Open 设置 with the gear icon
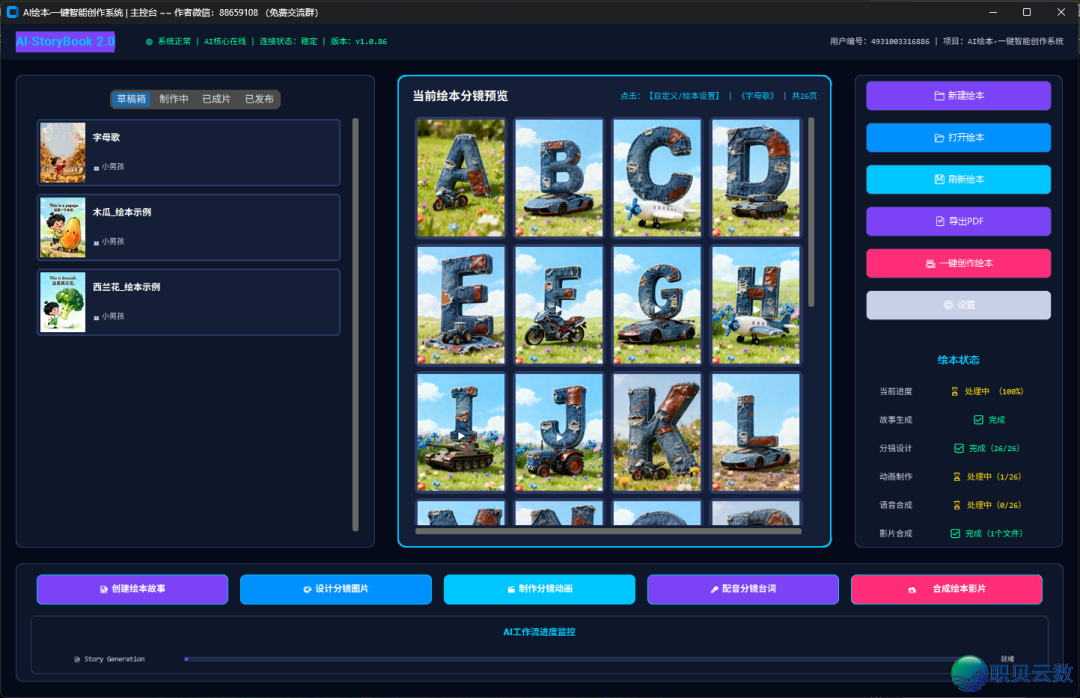The image size is (1080, 698). [958, 305]
